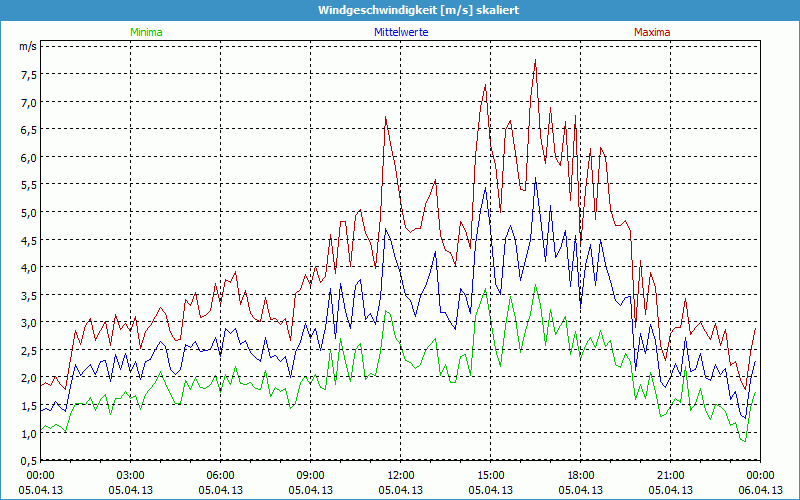800x500 pixels.
Task: Click the 12:00 time axis label
Action: tap(401, 476)
